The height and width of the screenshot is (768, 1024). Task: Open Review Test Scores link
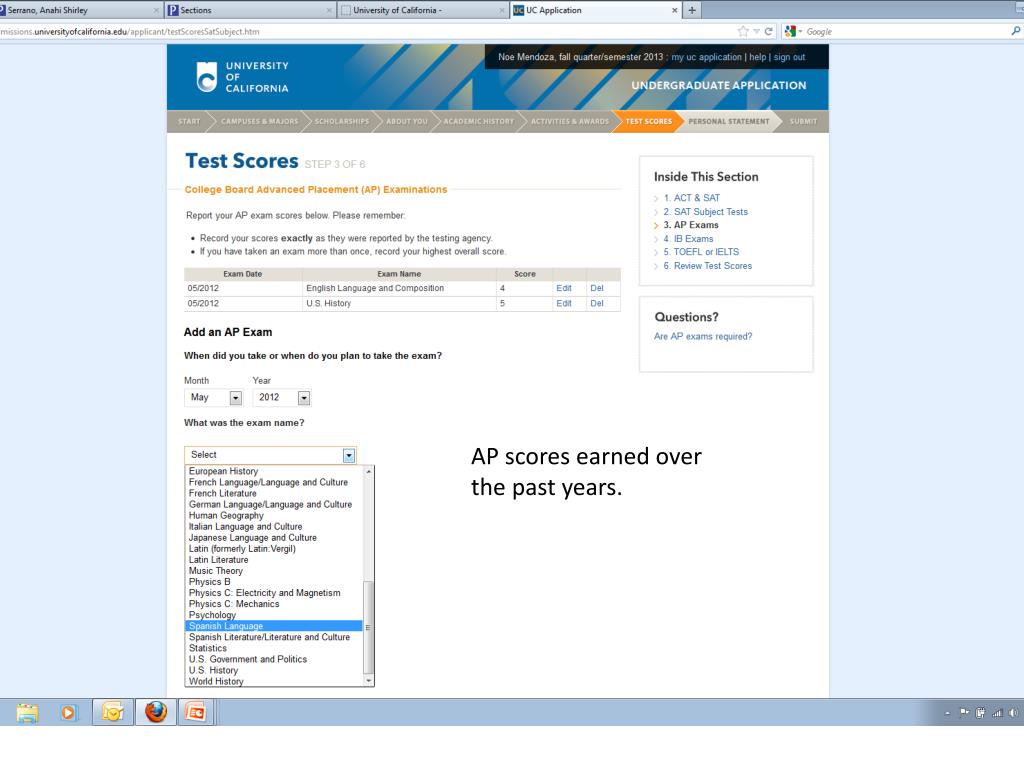[707, 266]
